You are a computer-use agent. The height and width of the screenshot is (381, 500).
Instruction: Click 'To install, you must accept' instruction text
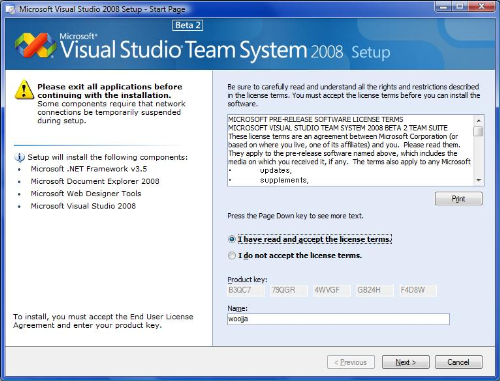[x=103, y=321]
